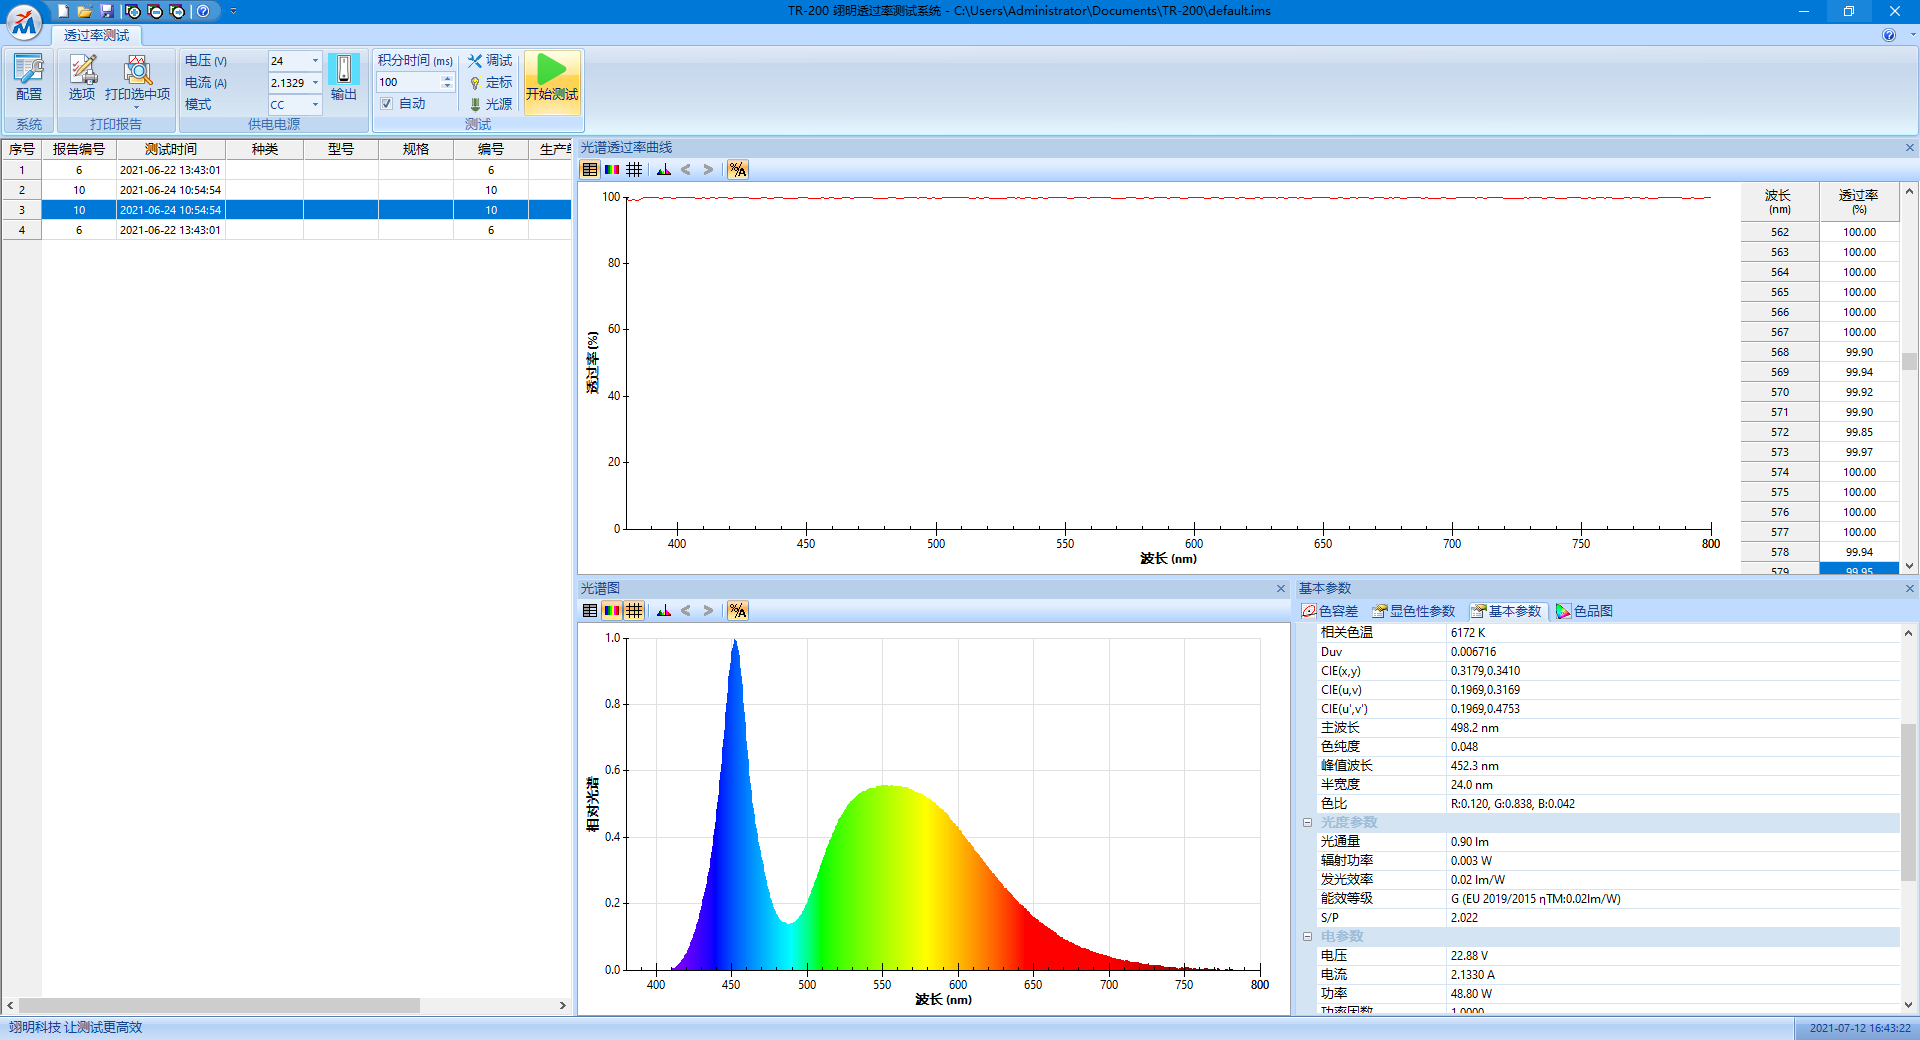The width and height of the screenshot is (1920, 1040).
Task: Toggle grid lines in transmittance curve toolbar
Action: click(634, 170)
